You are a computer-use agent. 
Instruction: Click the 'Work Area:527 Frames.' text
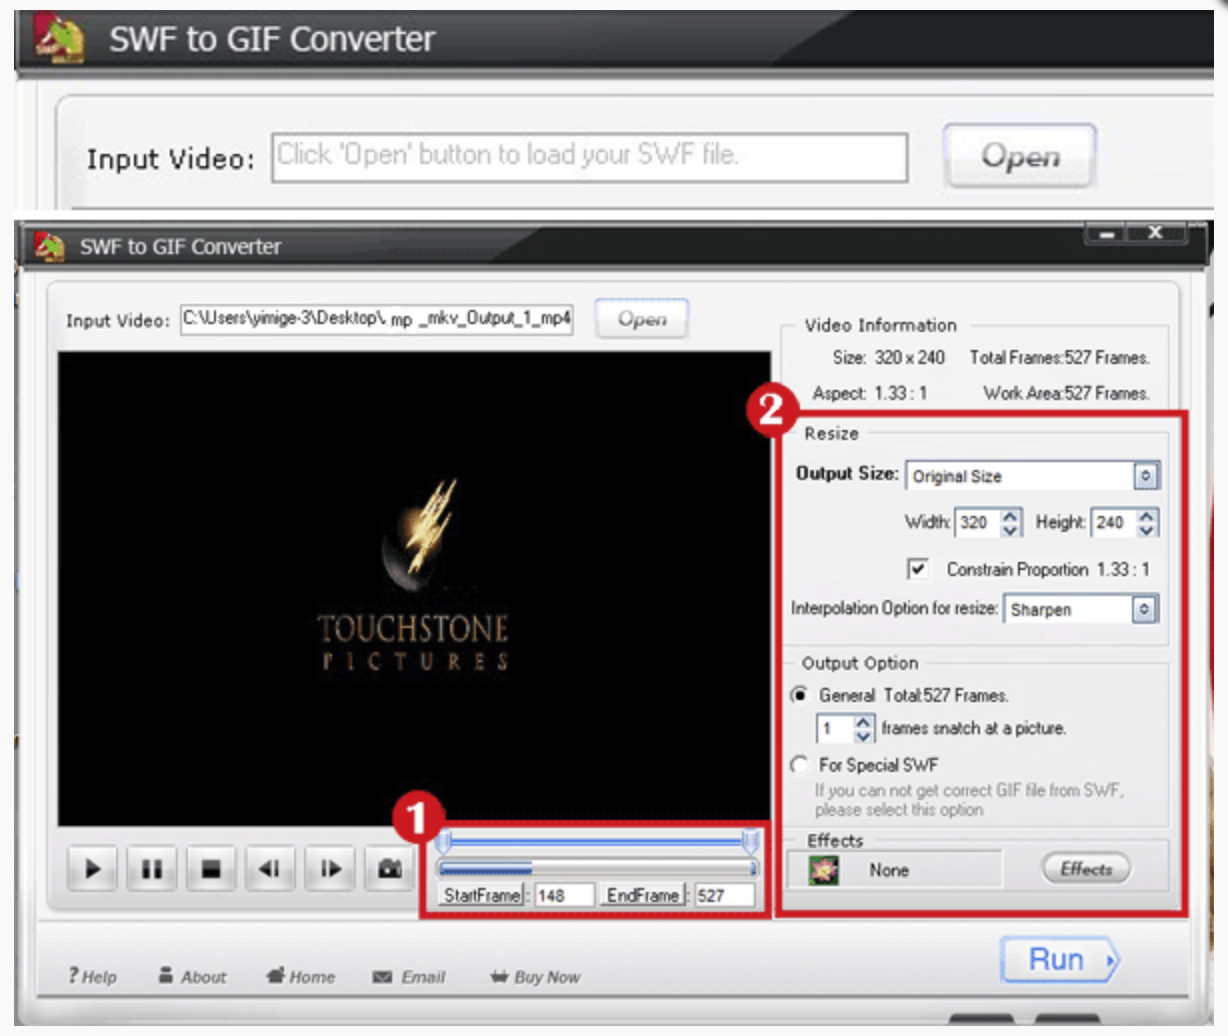[1066, 393]
